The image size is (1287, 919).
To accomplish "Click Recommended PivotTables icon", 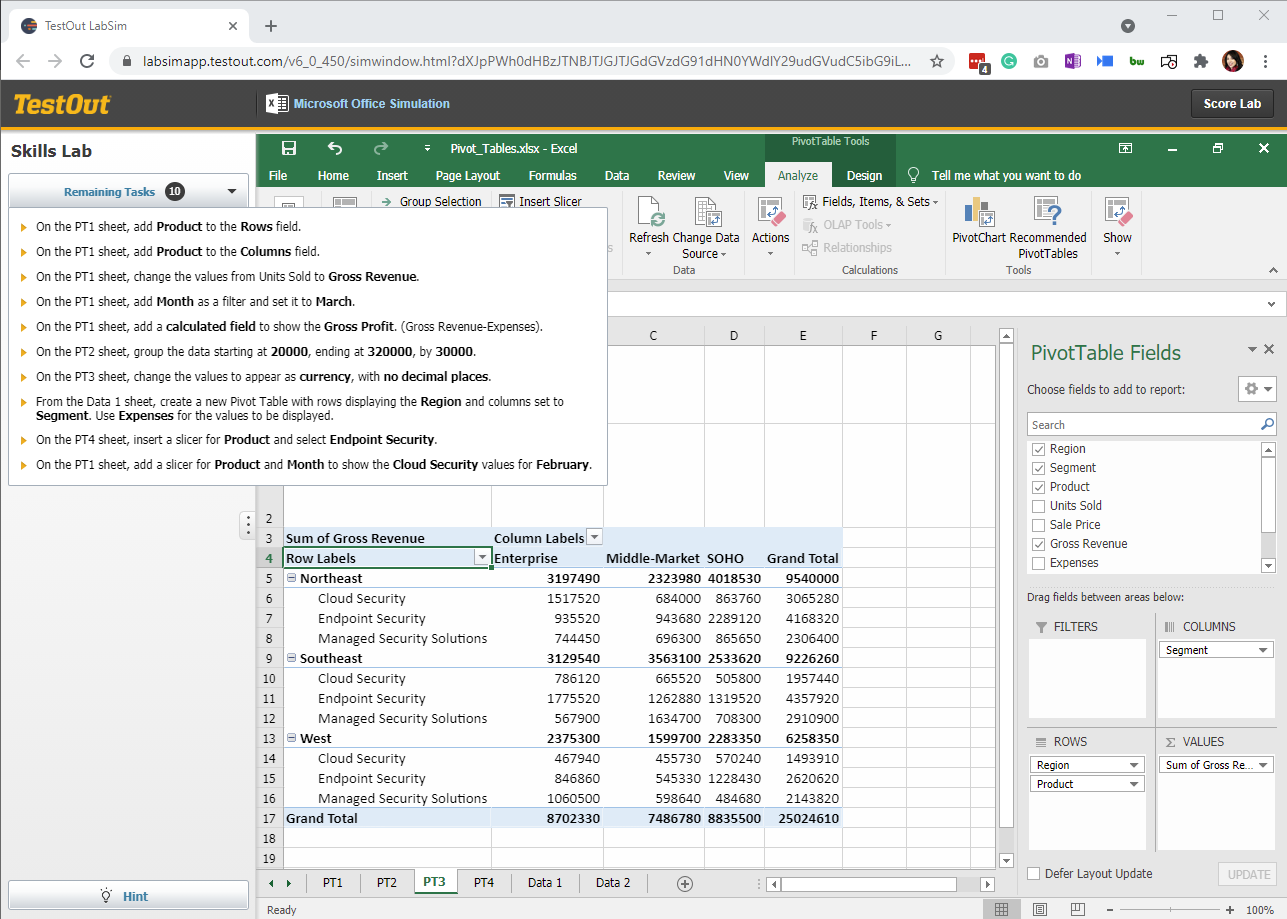I will tap(1047, 211).
